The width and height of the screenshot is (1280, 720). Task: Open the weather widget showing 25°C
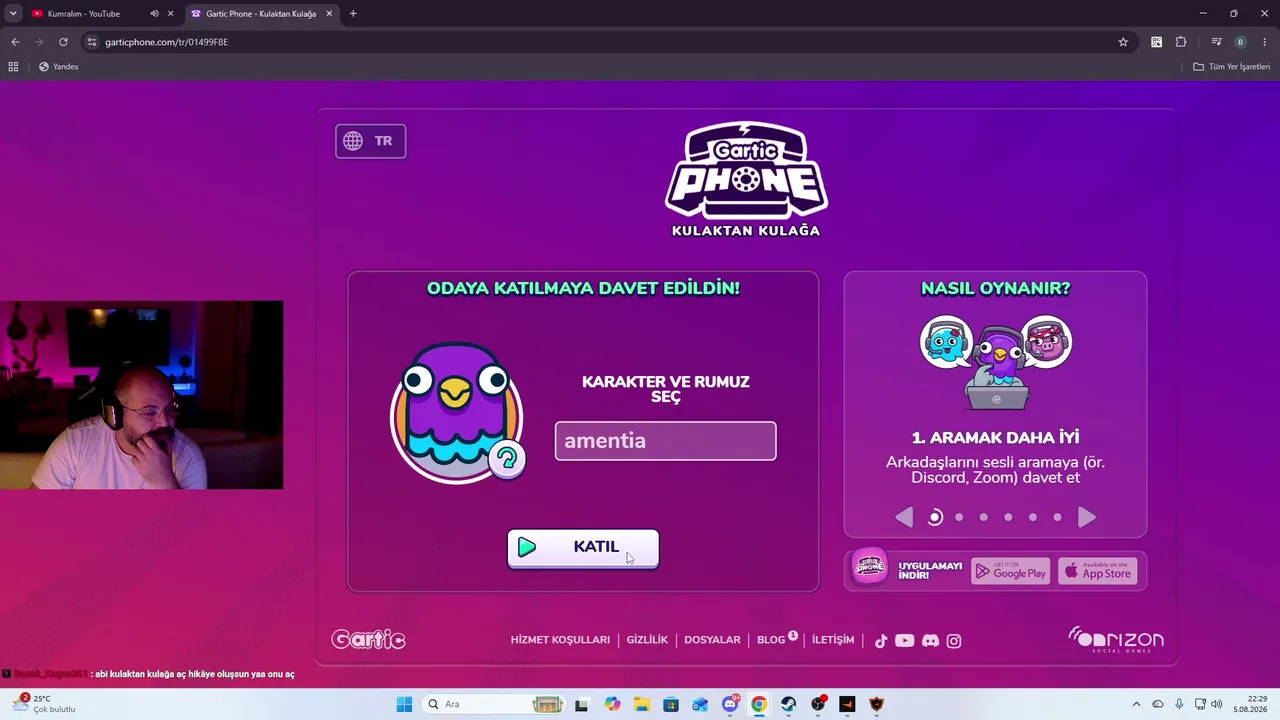pos(44,704)
